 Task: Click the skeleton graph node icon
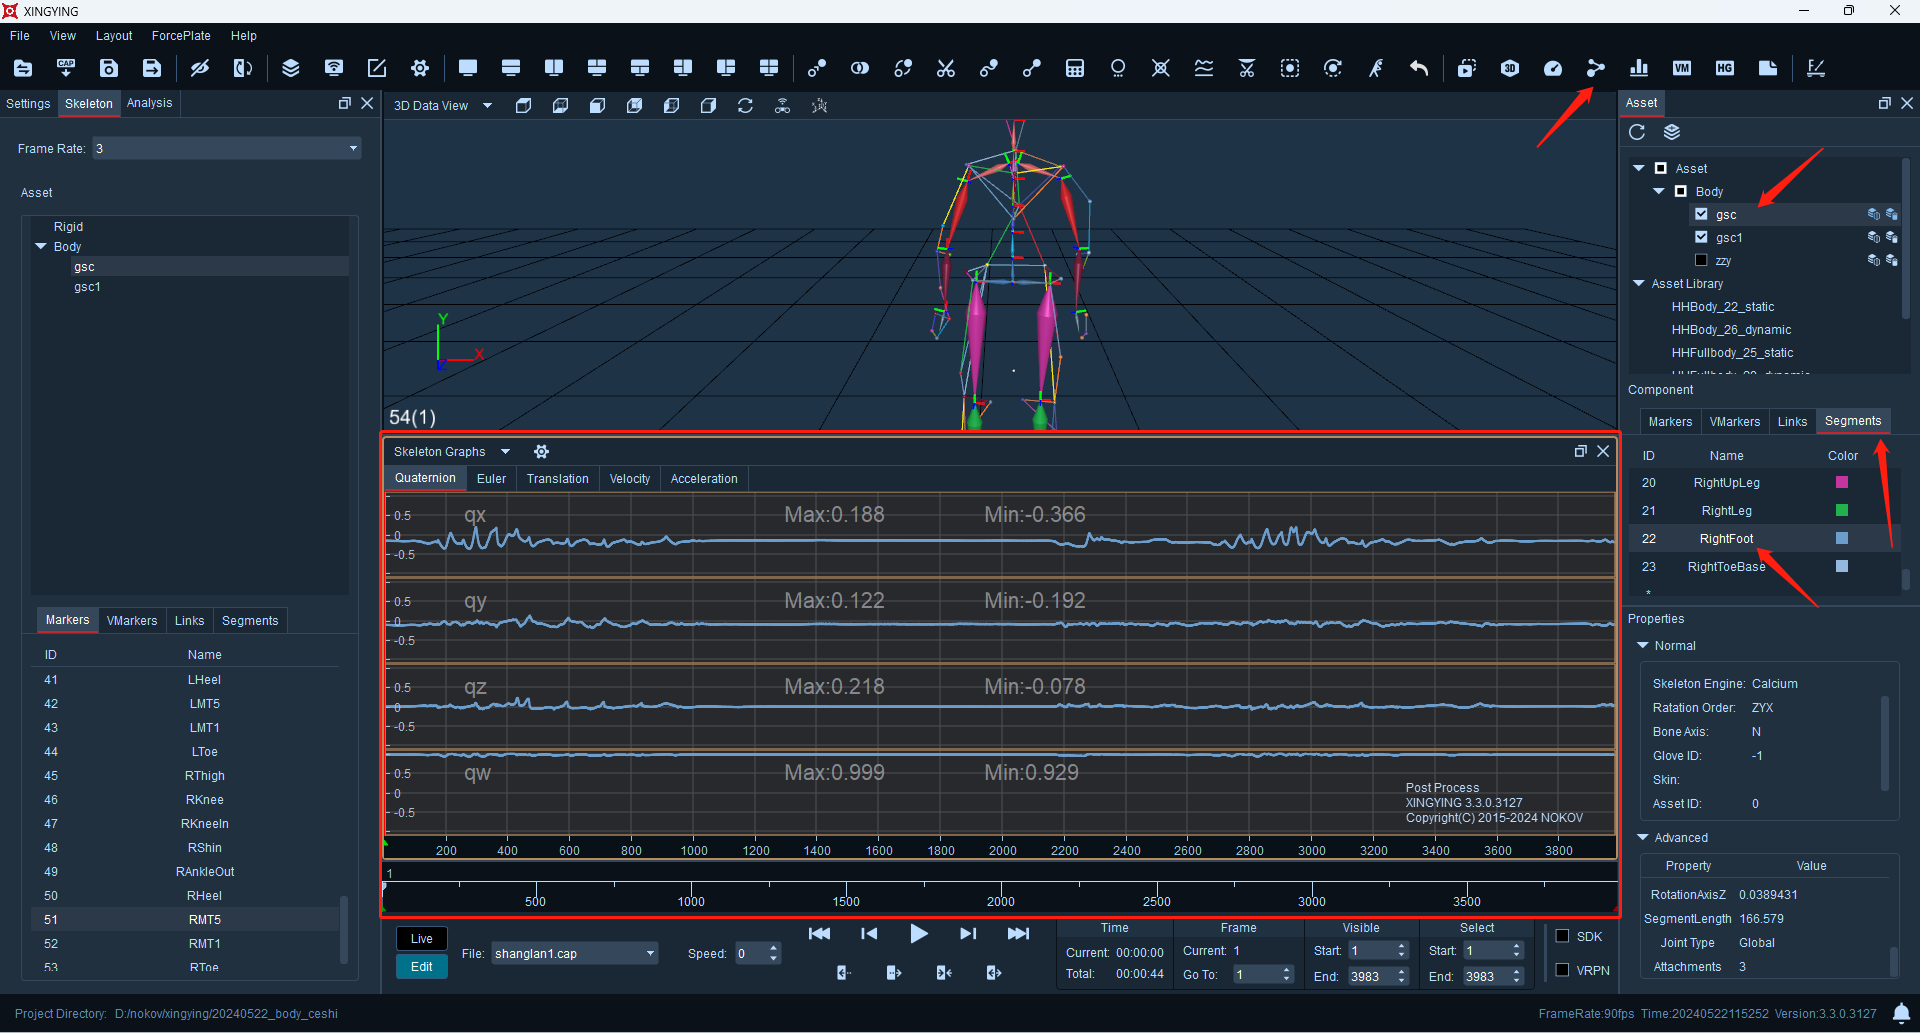(x=1596, y=68)
